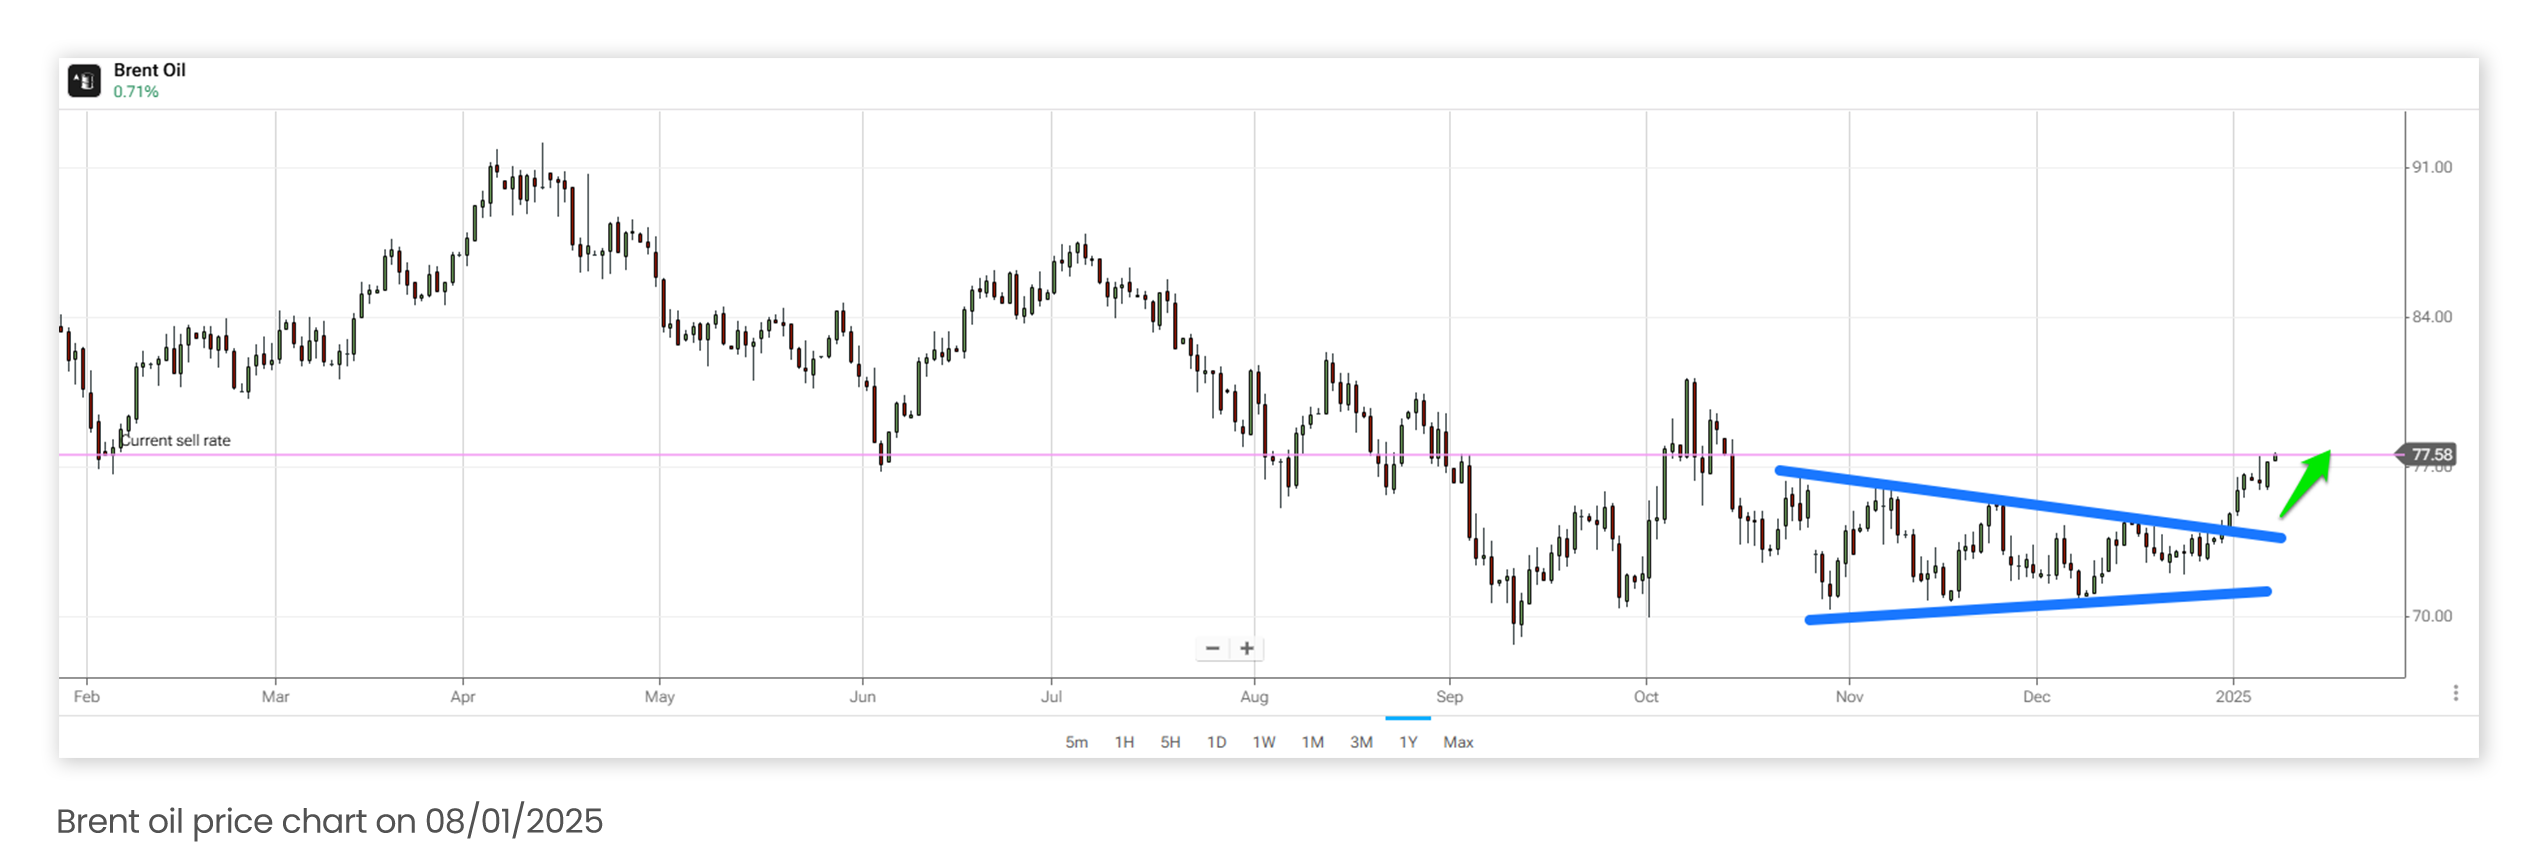Click the Brent Oil title text
The height and width of the screenshot is (860, 2538).
click(149, 70)
